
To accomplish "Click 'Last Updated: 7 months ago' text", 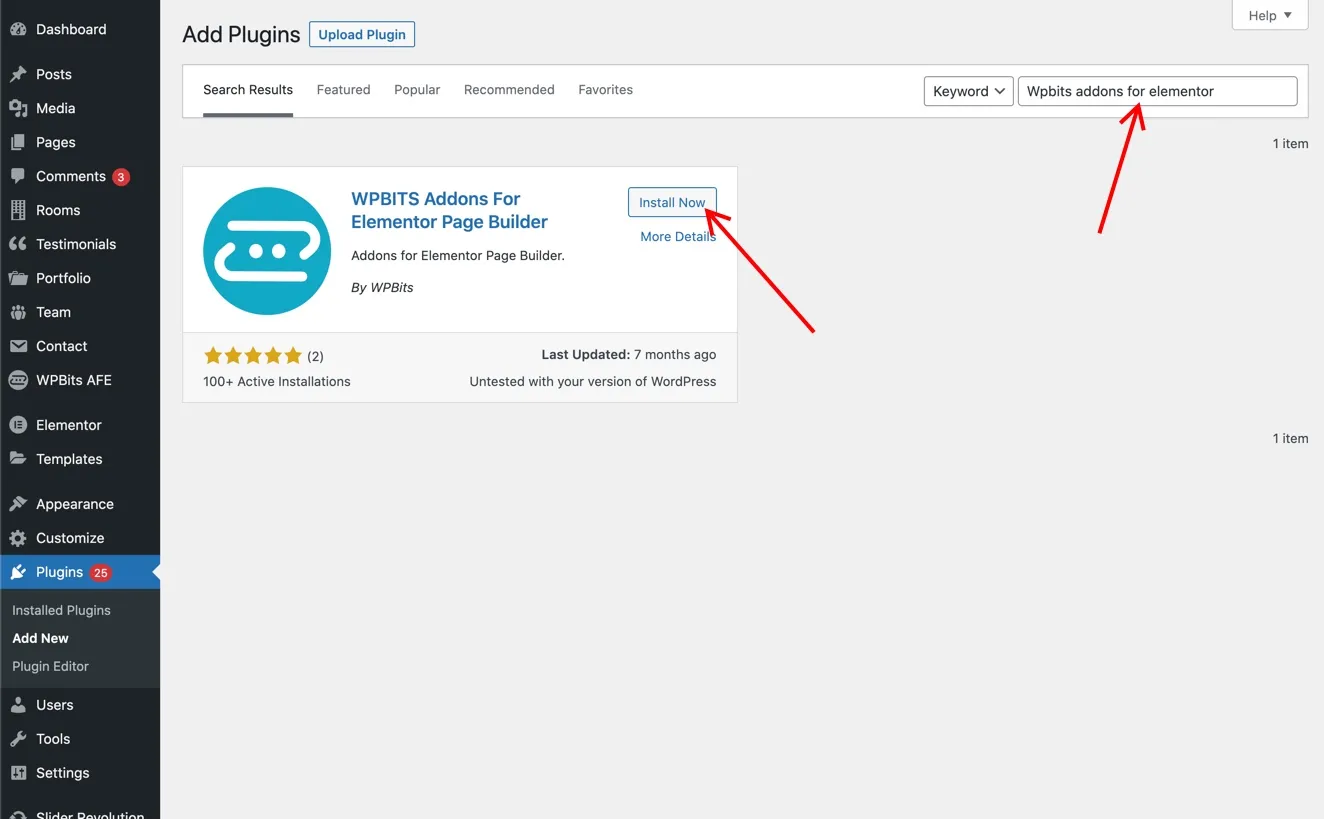I will coord(629,354).
